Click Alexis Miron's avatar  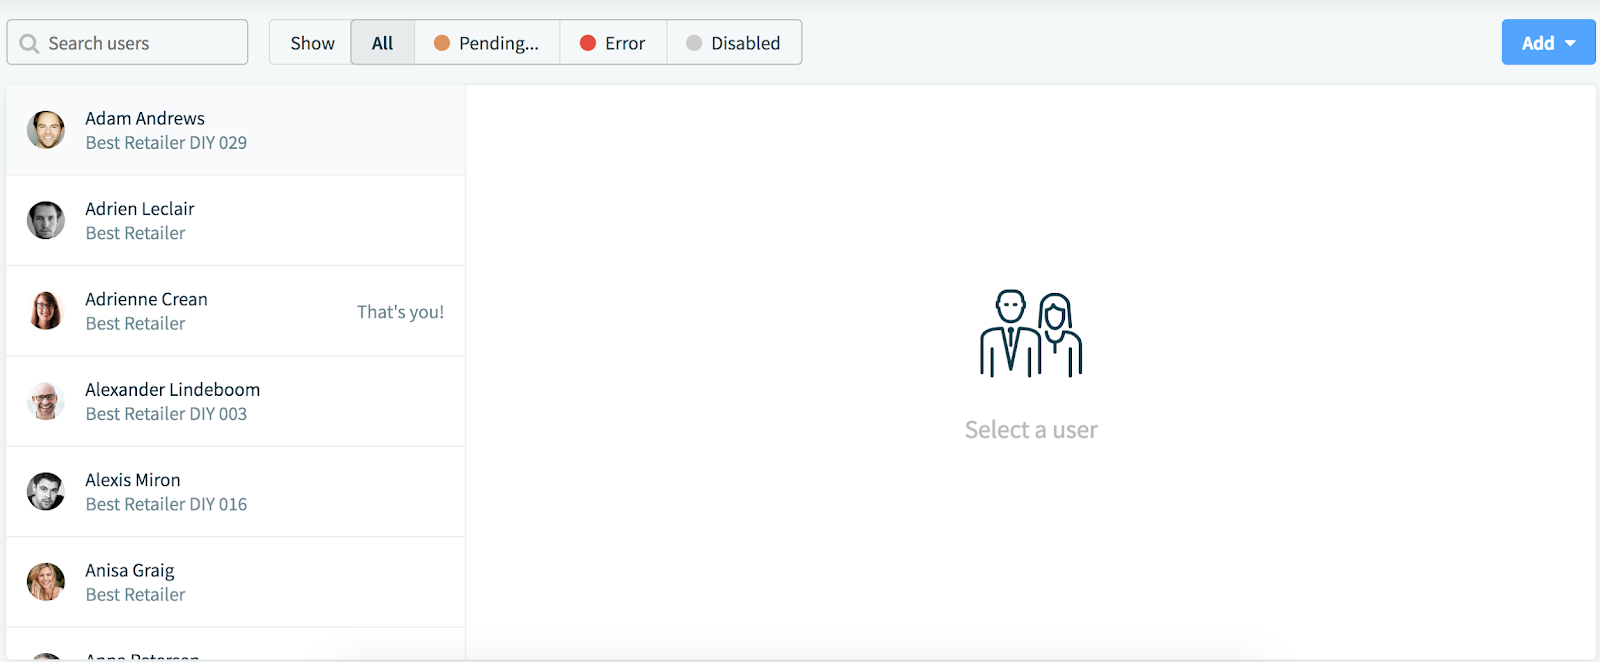[x=46, y=492]
